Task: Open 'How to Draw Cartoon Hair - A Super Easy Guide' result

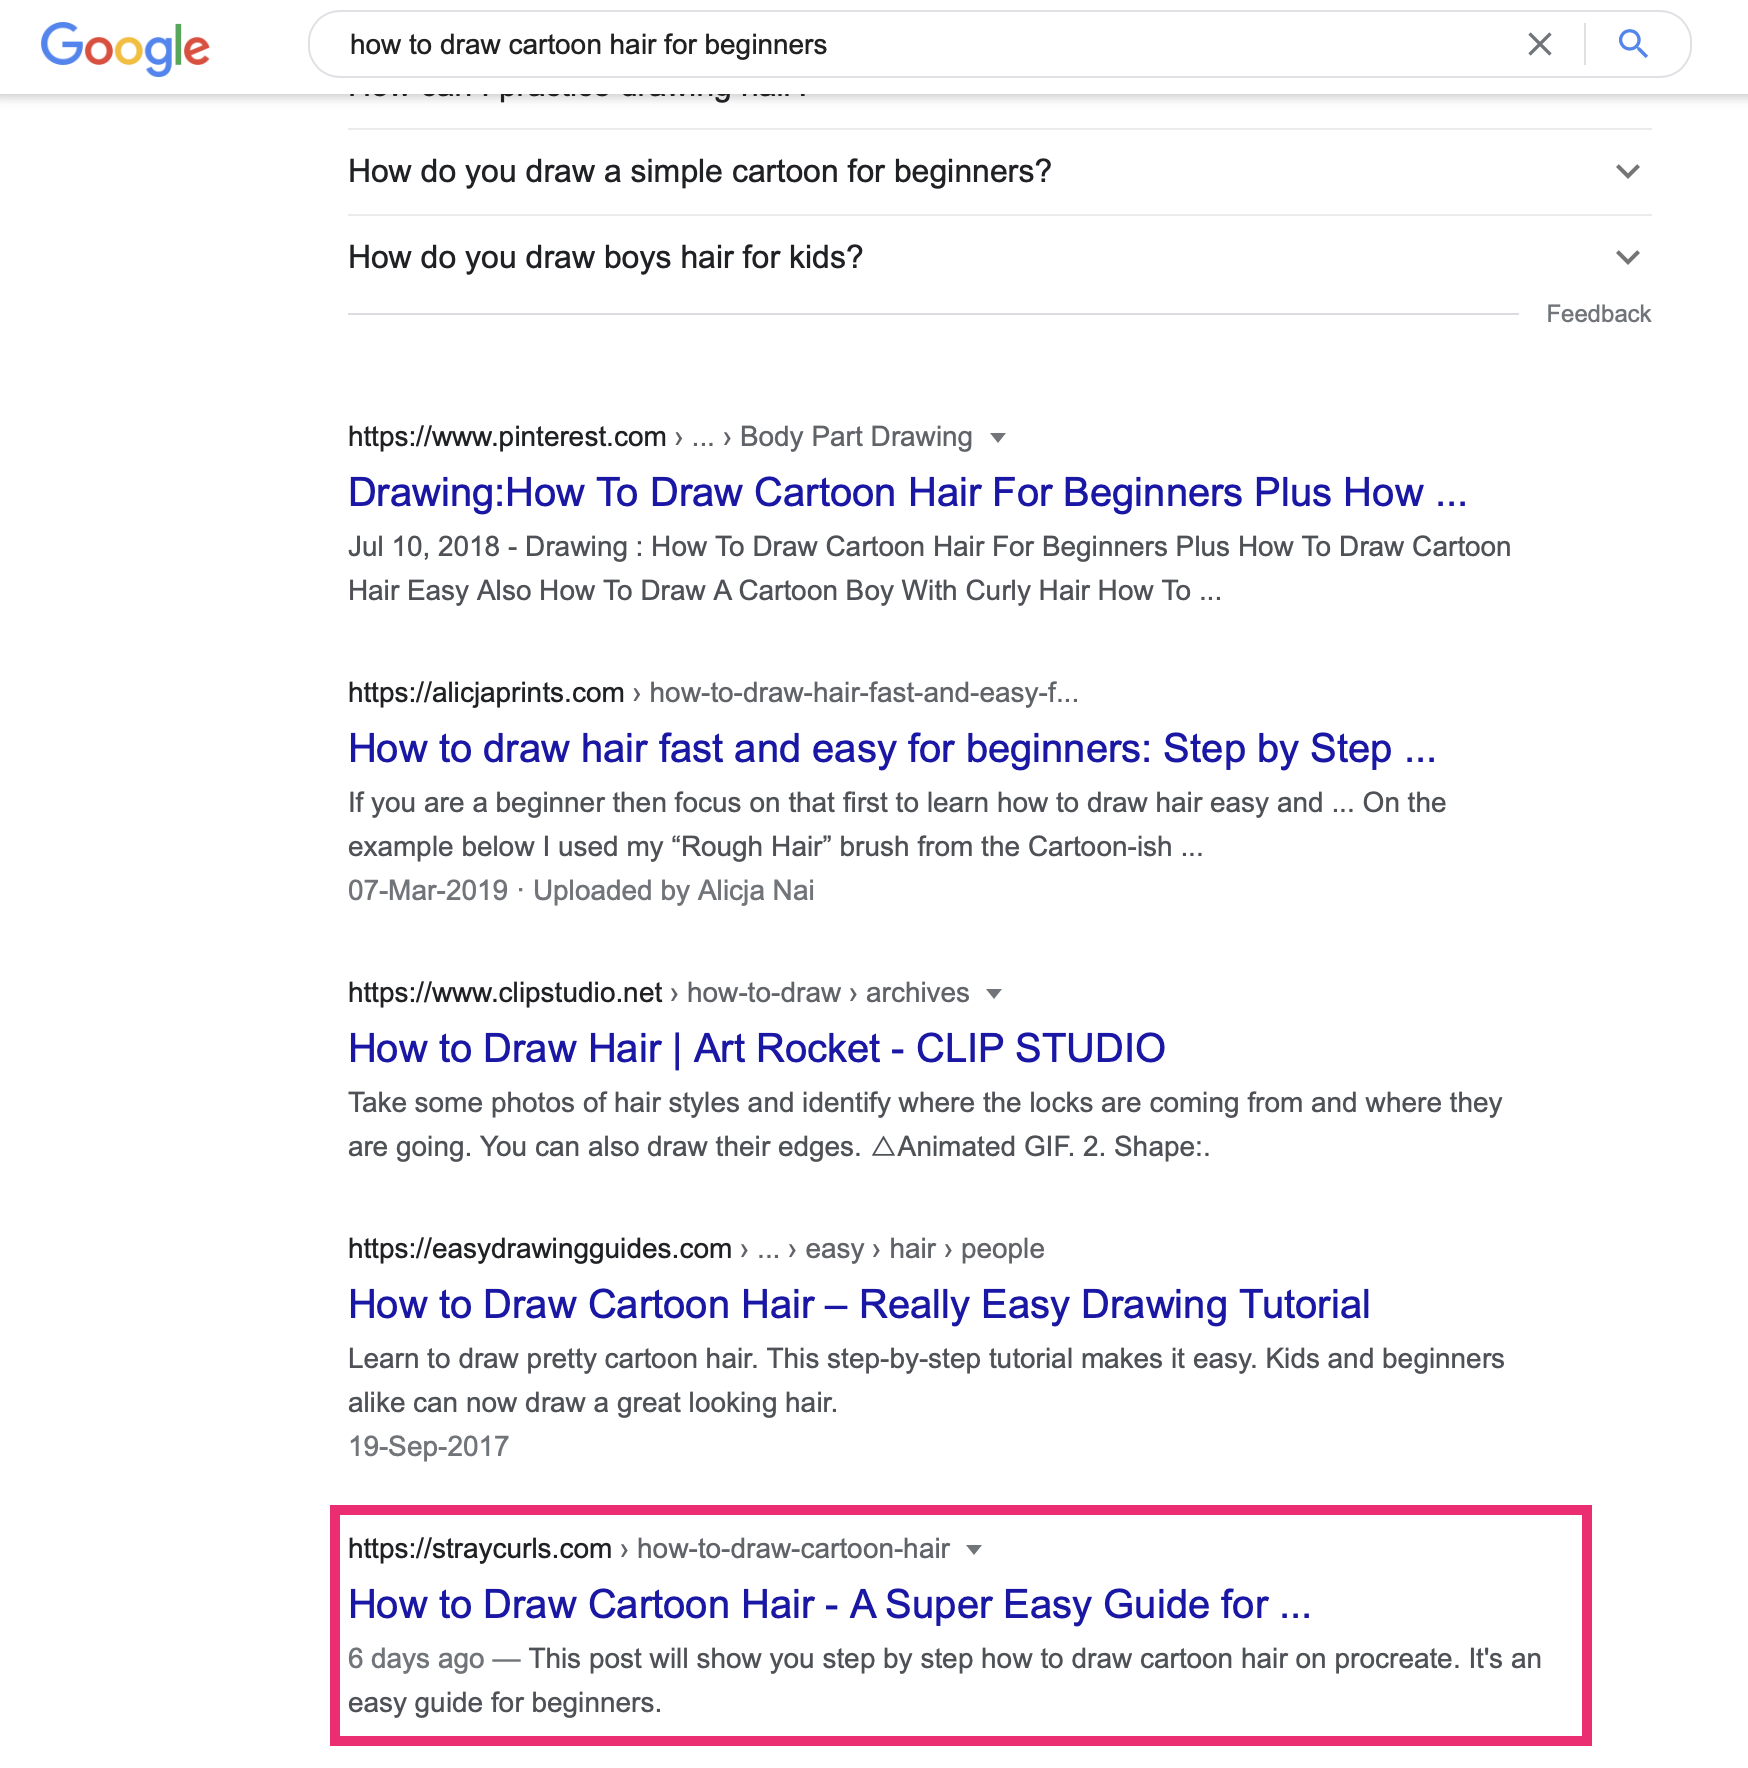Action: coord(829,1605)
